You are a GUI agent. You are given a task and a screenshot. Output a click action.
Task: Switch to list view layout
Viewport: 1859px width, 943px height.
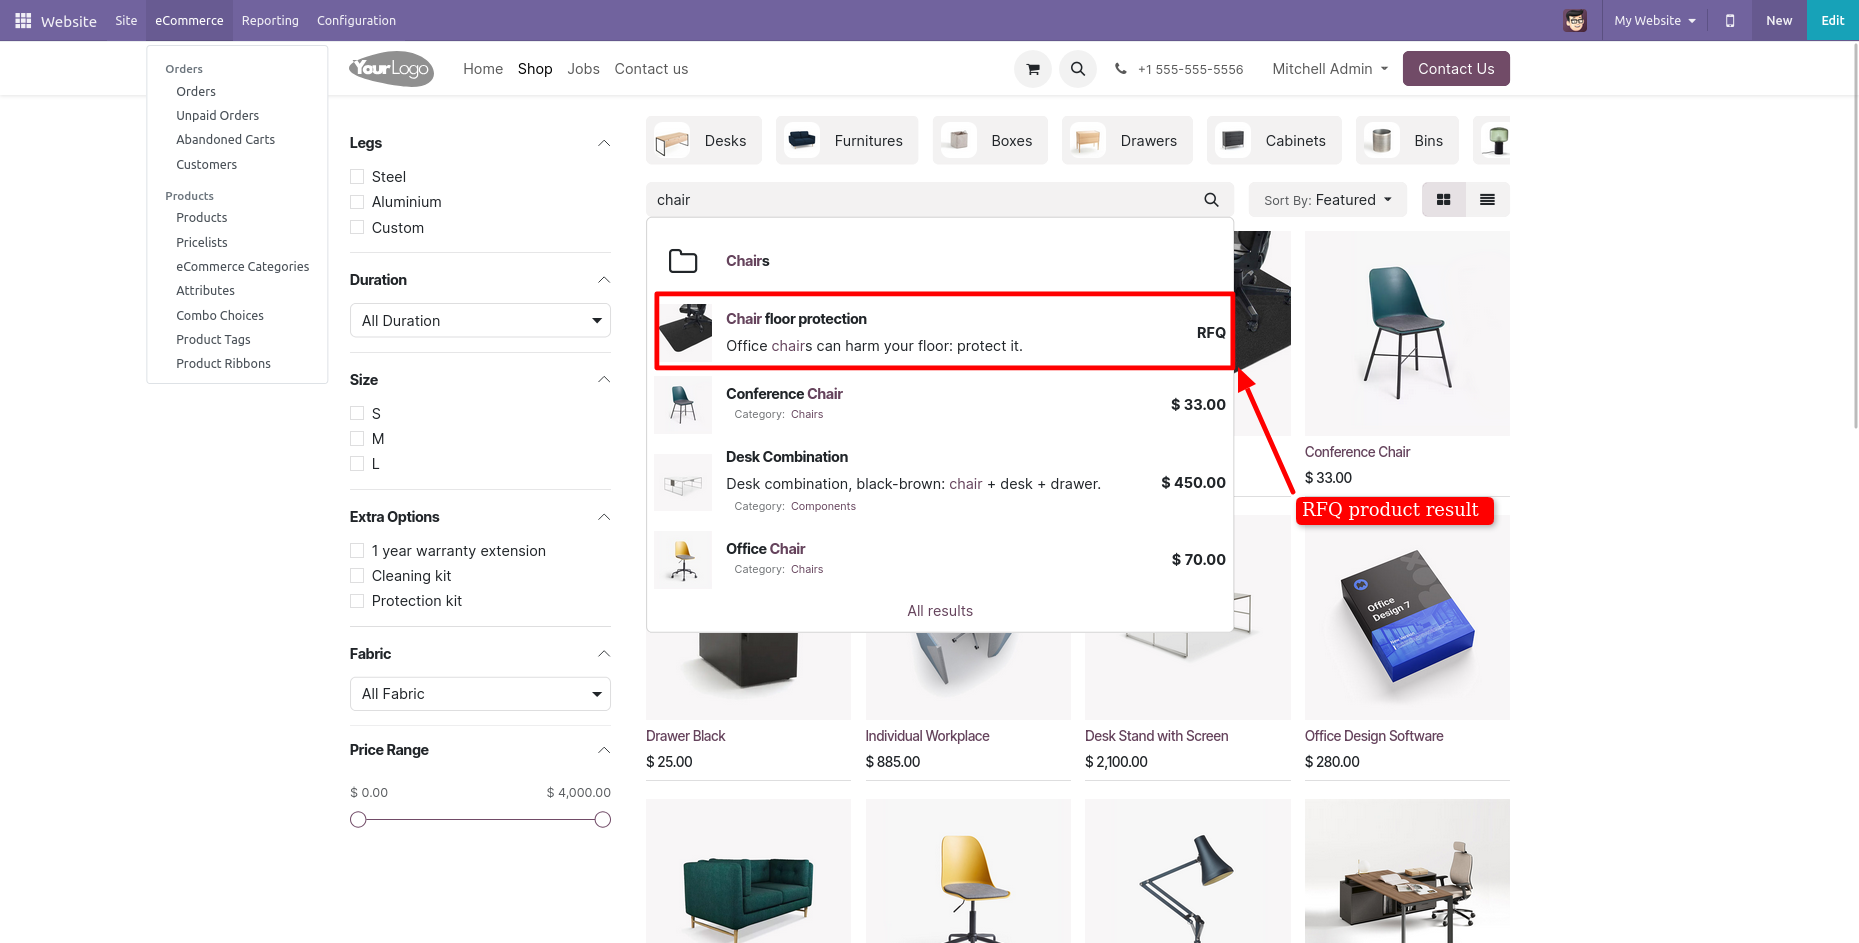[1487, 200]
